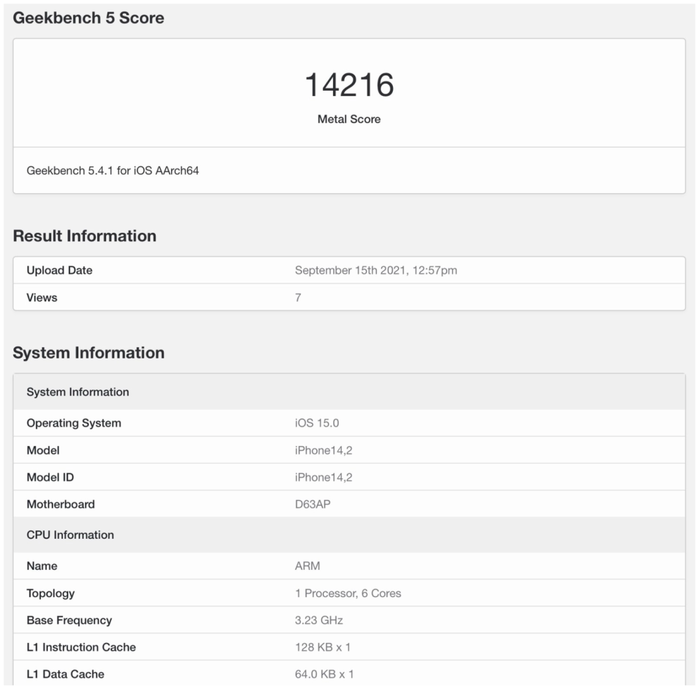Select the ARM CPU name value
The width and height of the screenshot is (700, 691).
coord(308,566)
